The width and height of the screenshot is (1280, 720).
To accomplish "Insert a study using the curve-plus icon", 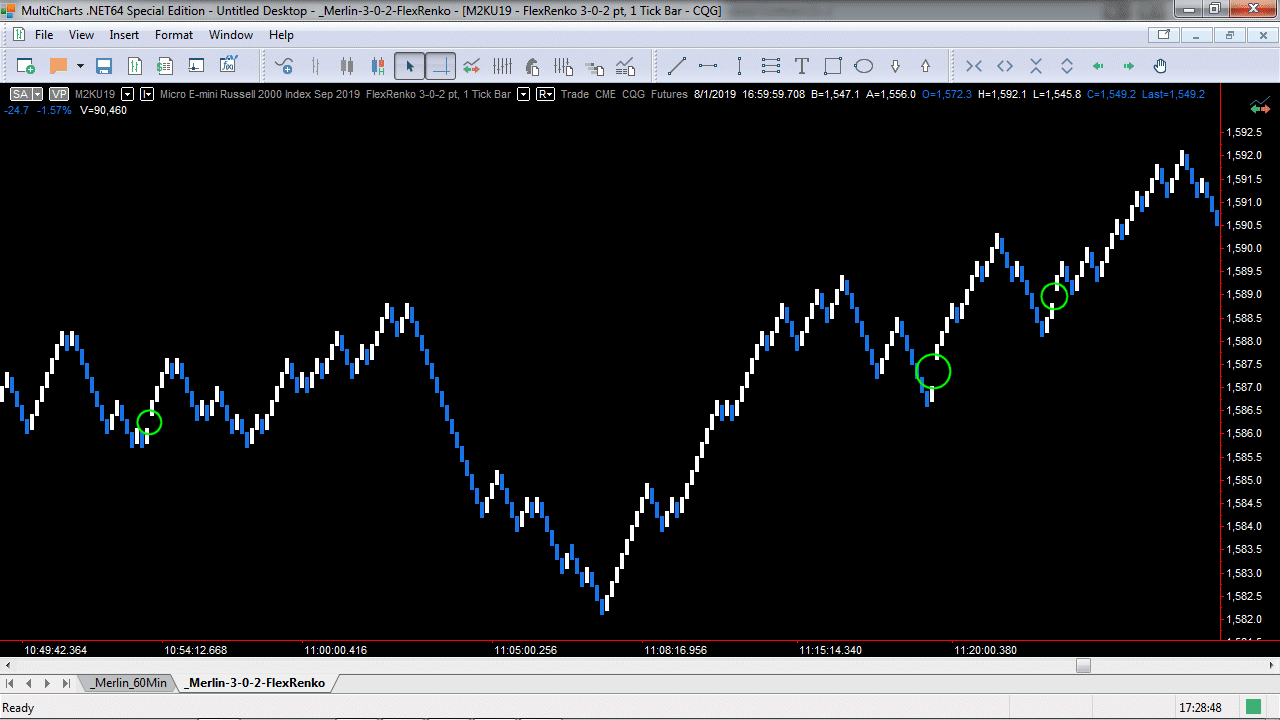I will pyautogui.click(x=285, y=66).
